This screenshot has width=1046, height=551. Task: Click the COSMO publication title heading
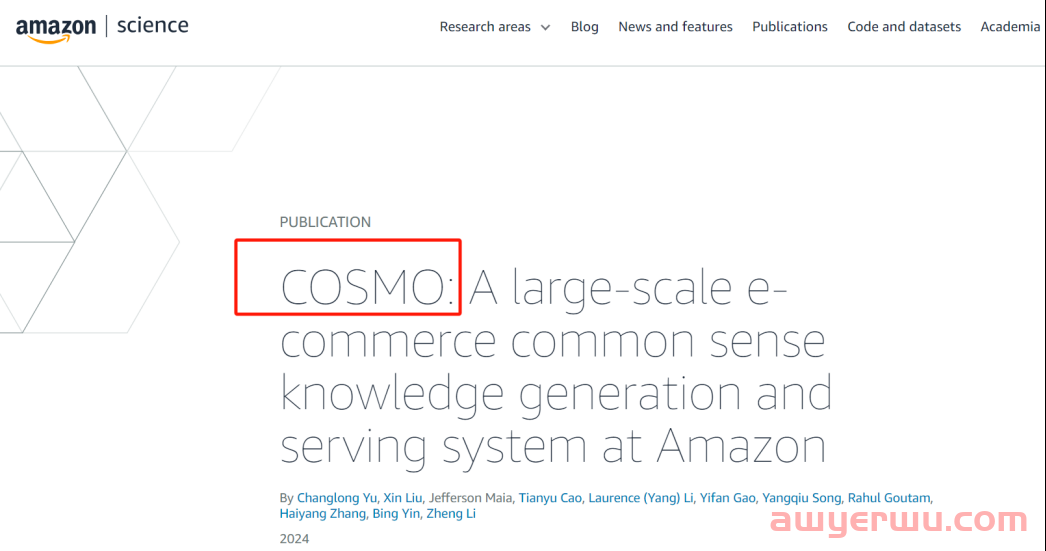pyautogui.click(x=556, y=366)
